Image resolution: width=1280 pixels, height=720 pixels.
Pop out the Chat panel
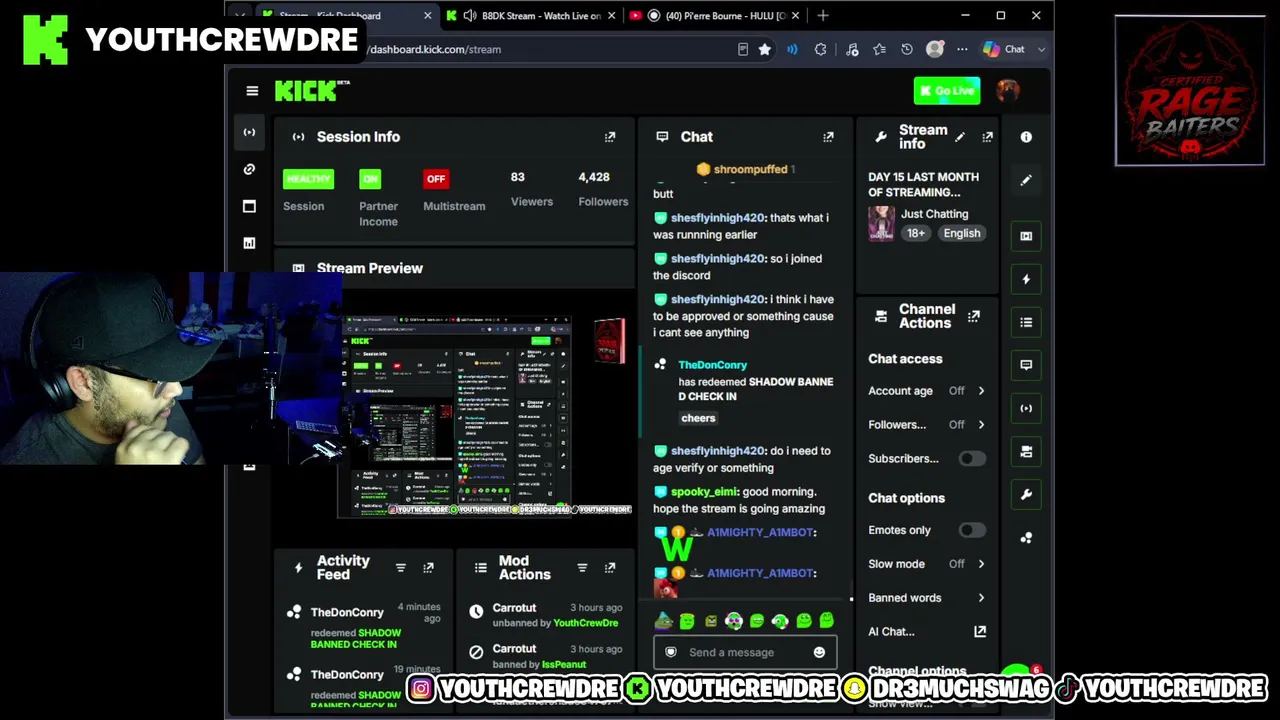pos(828,137)
